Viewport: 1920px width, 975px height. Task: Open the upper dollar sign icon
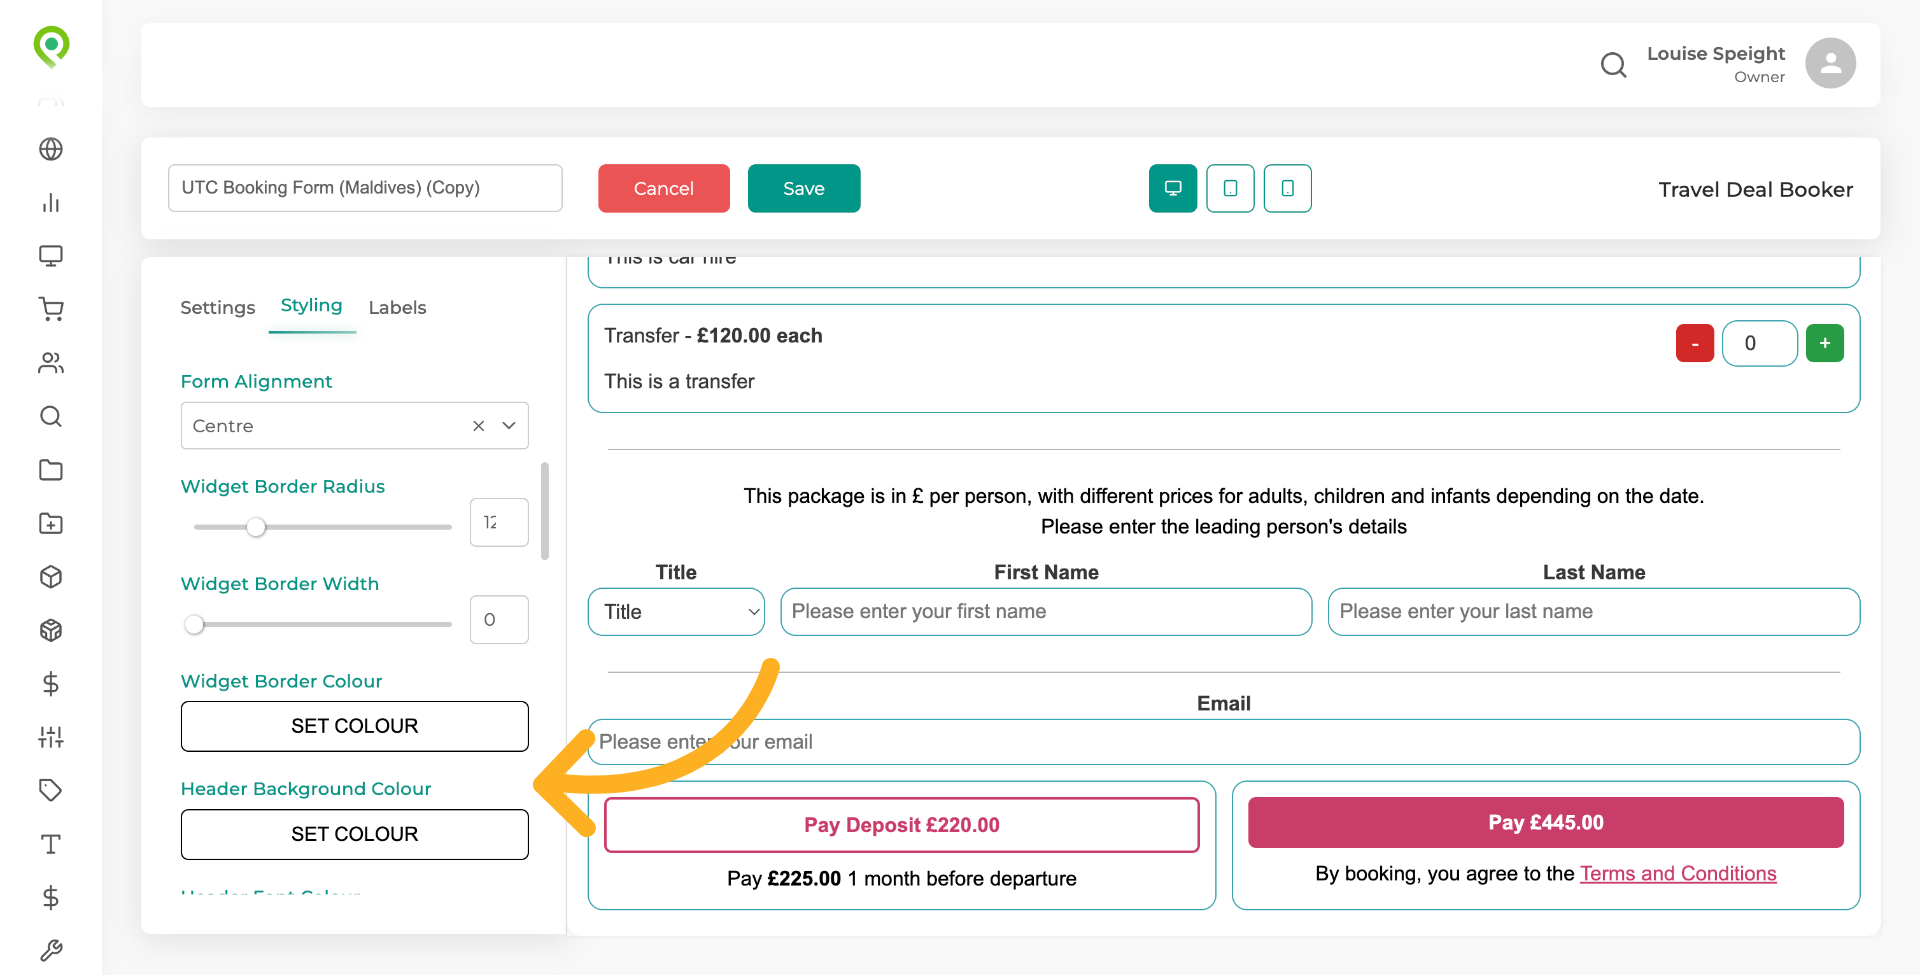(51, 684)
